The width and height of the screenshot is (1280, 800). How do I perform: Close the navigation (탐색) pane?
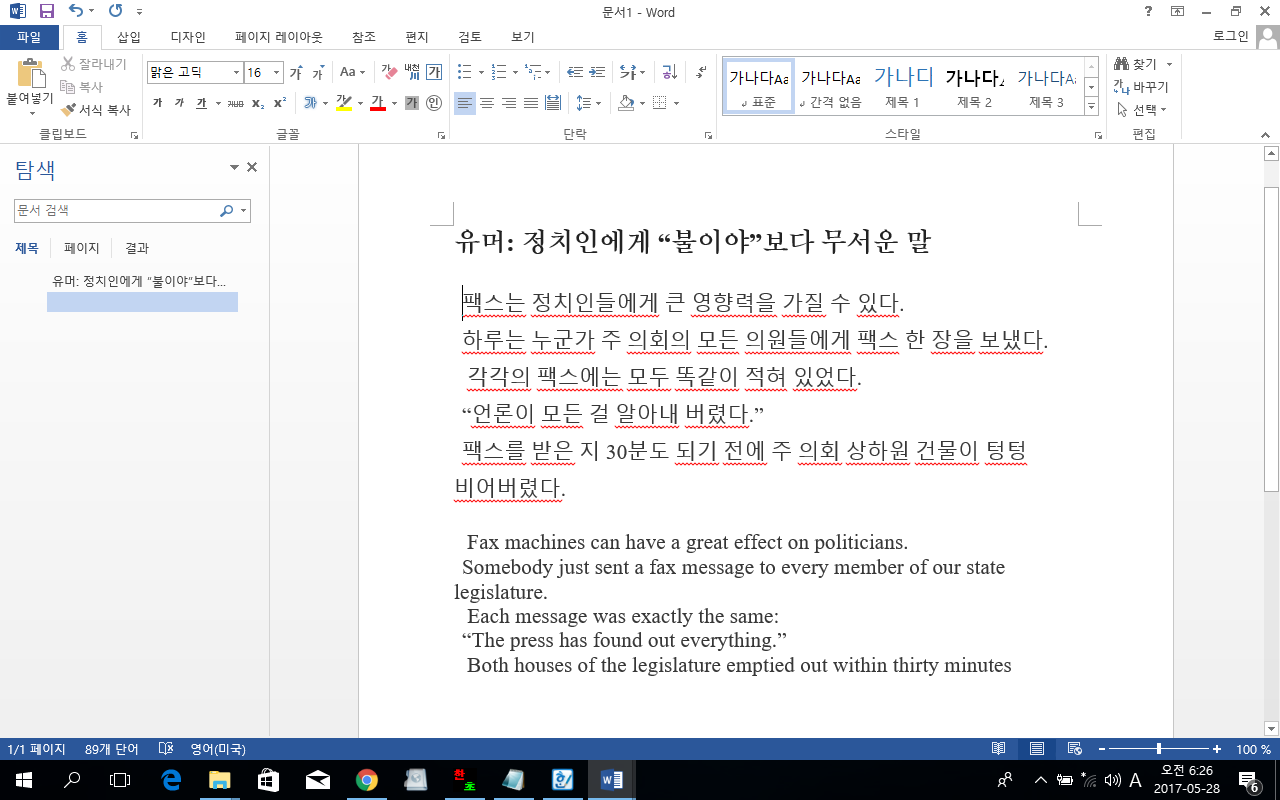(252, 168)
